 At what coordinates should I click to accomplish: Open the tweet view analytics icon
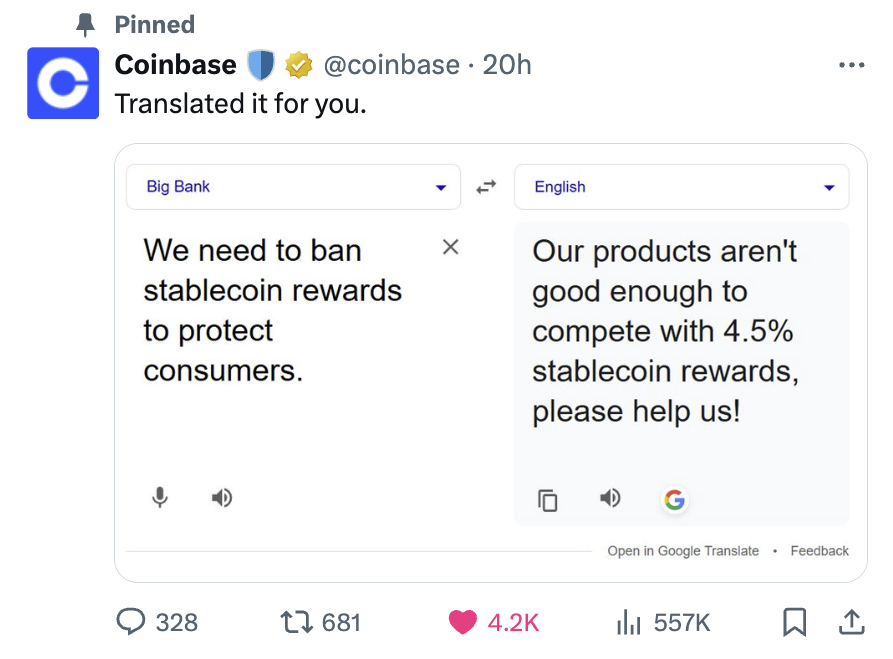[628, 622]
